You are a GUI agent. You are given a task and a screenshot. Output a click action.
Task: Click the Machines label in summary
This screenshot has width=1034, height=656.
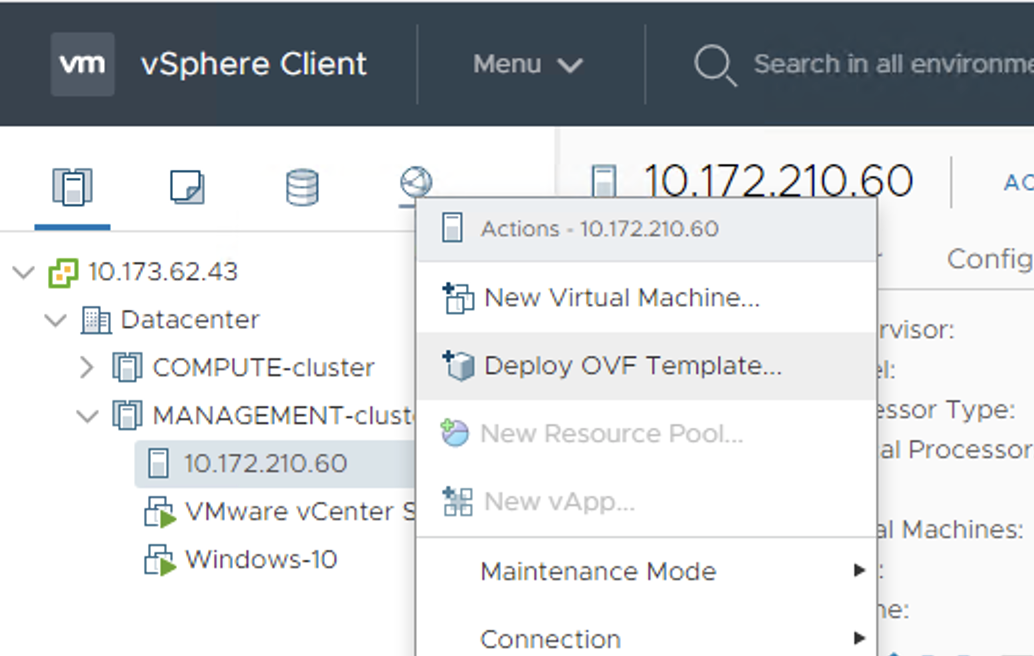click(952, 529)
